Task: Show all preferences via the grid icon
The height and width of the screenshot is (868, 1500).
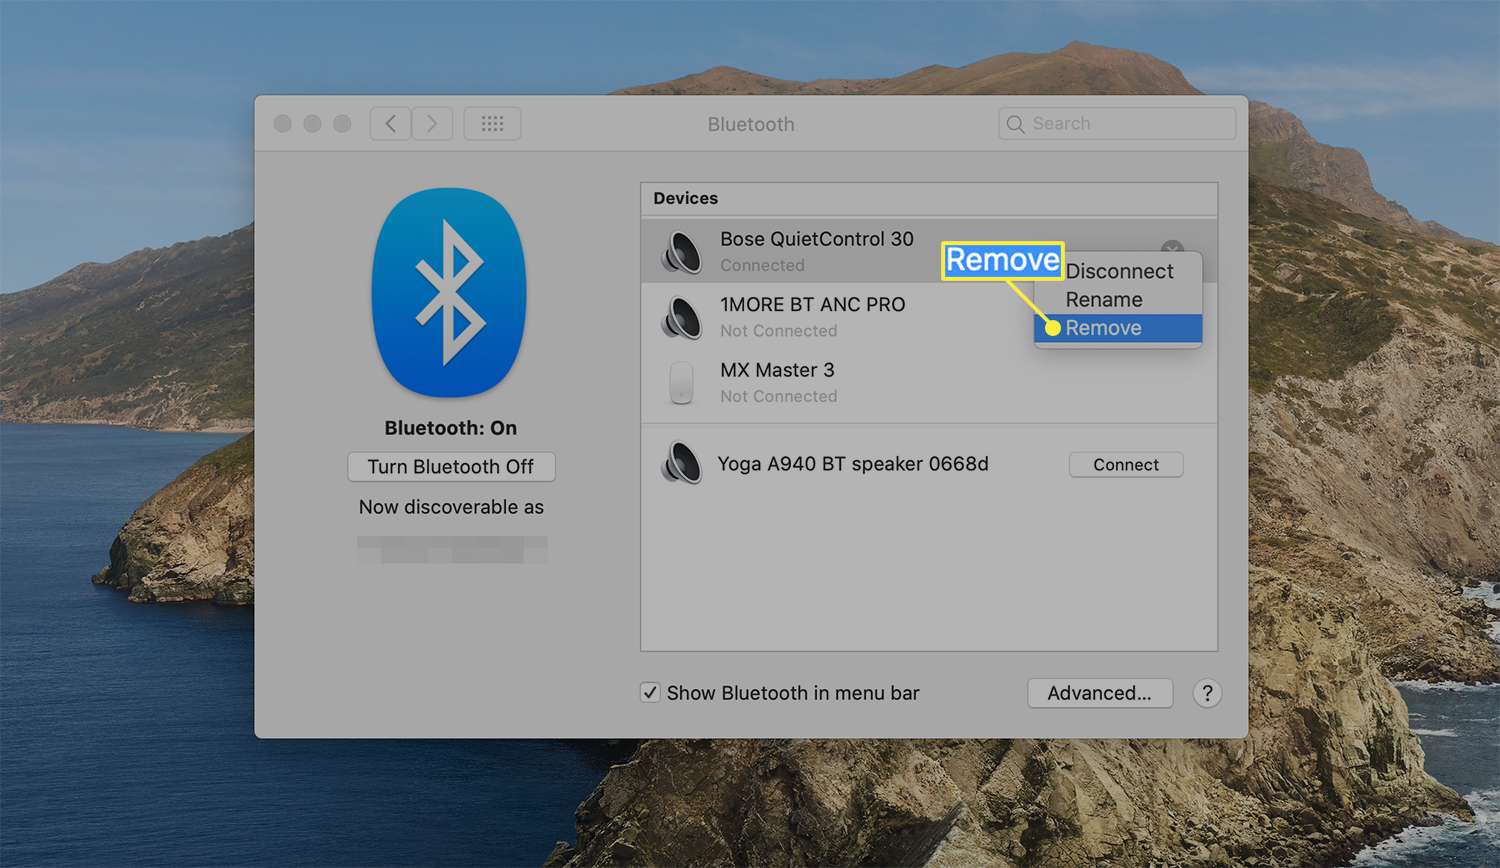Action: [492, 124]
